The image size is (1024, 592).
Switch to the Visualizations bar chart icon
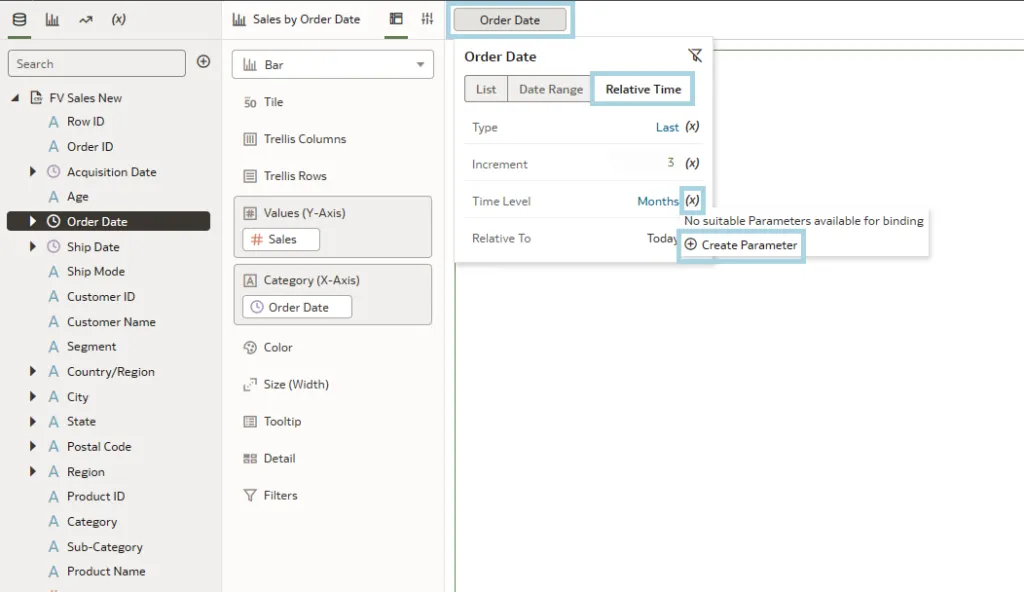coord(52,19)
